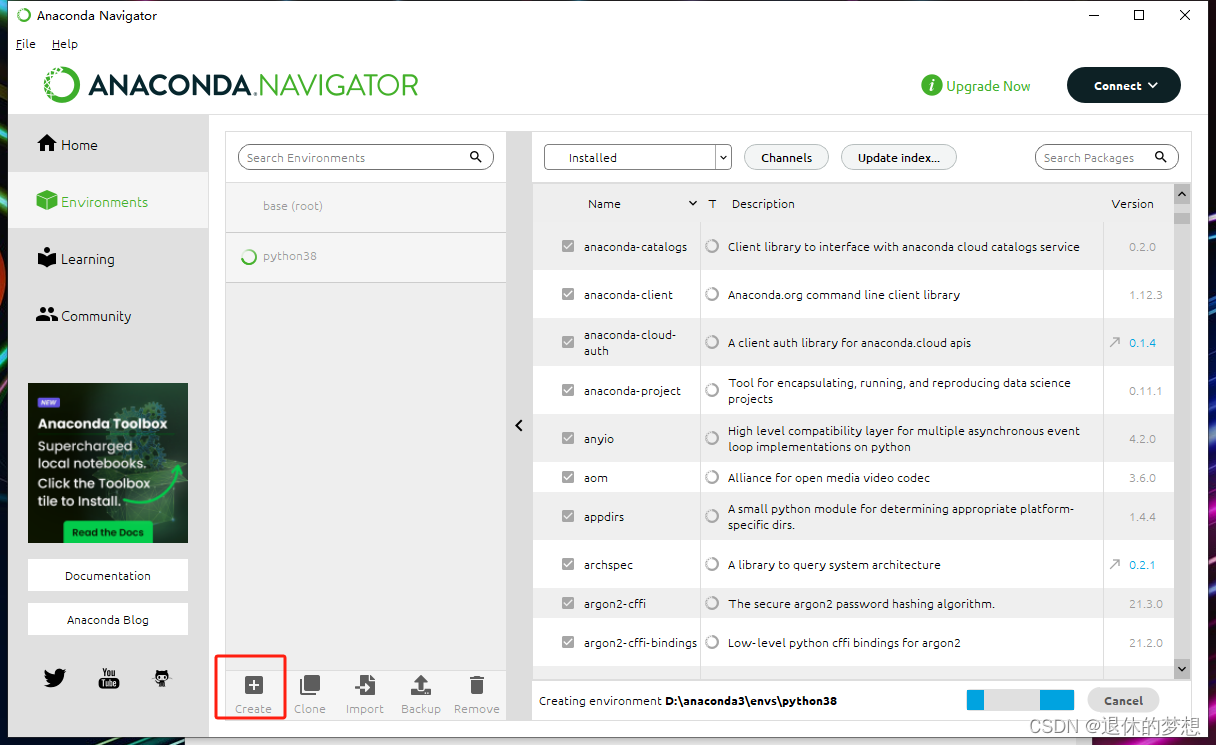The width and height of the screenshot is (1216, 745).
Task: Click the Upgrade Now info icon
Action: click(932, 86)
